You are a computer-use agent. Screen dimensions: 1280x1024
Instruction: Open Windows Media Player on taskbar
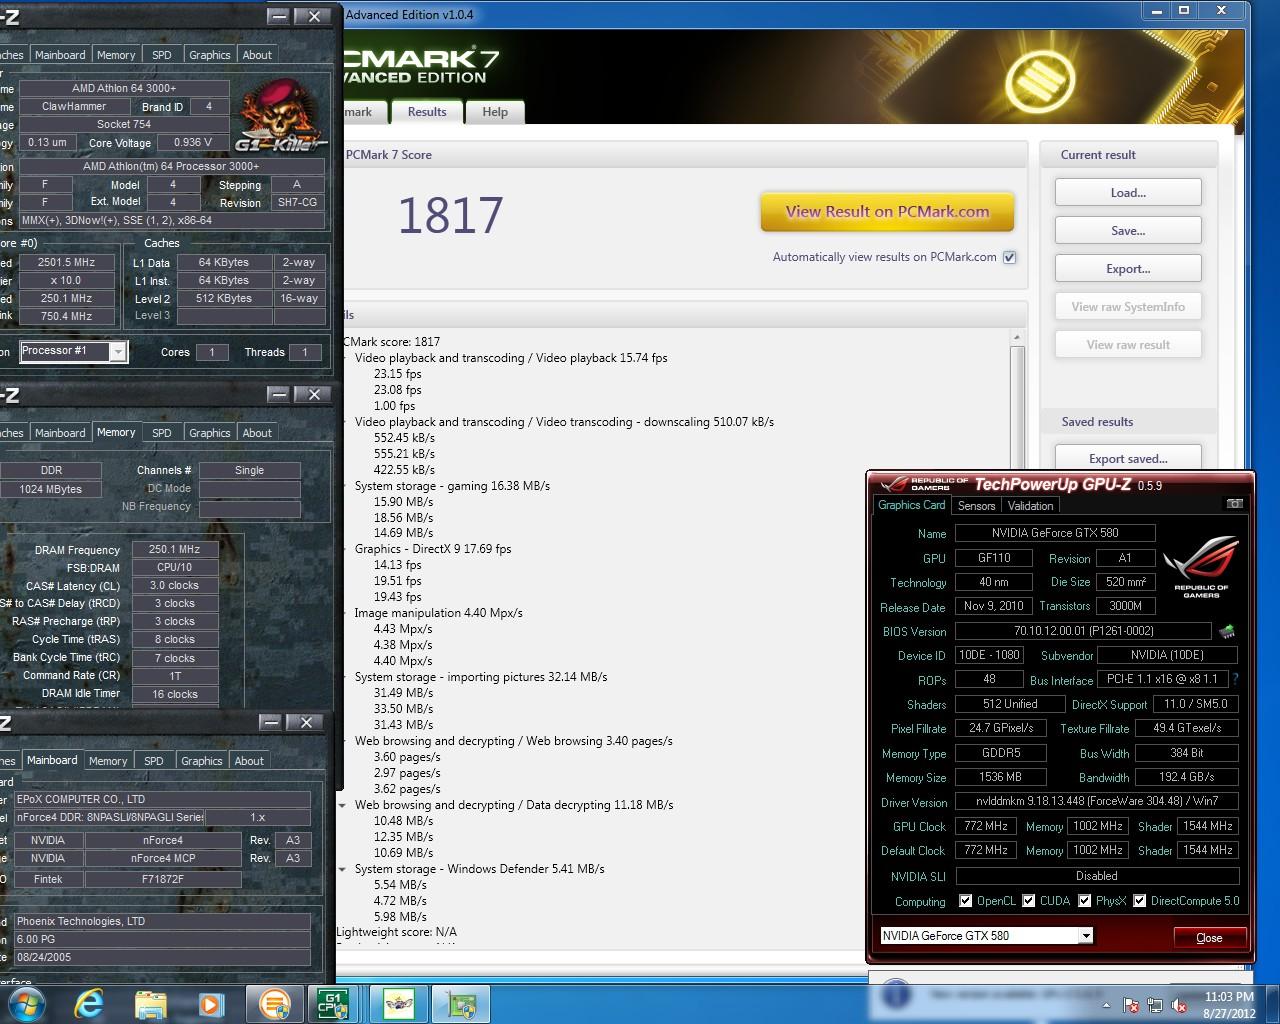tap(210, 1004)
